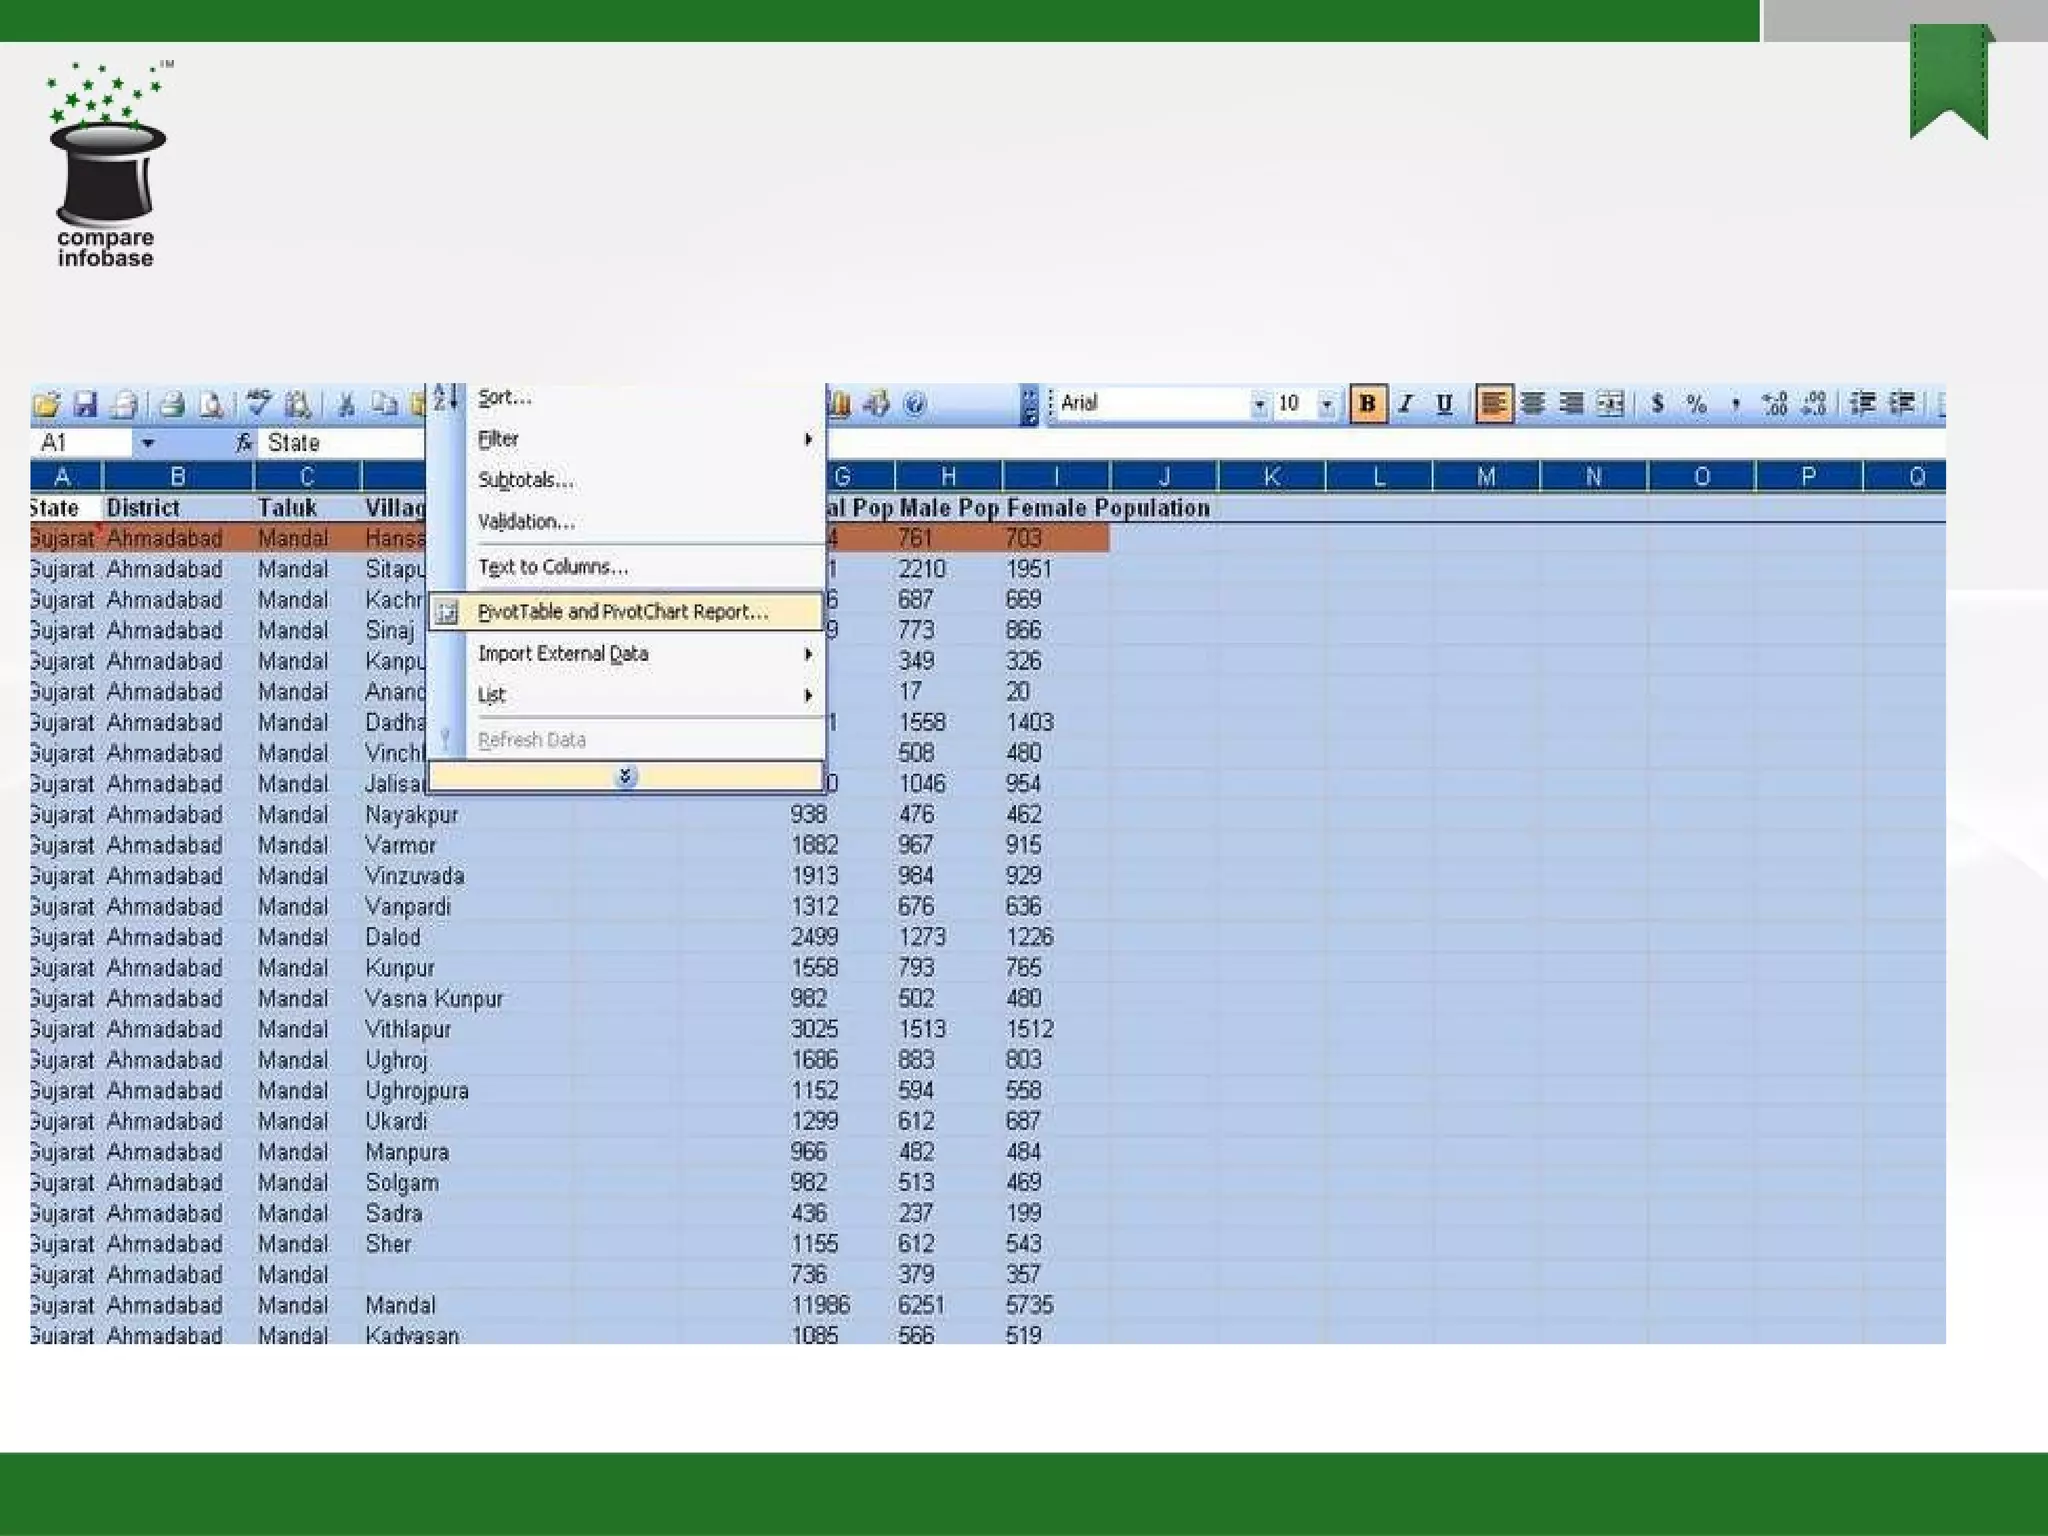Image resolution: width=2048 pixels, height=1536 pixels.
Task: Click Merge and Center icon
Action: (1610, 403)
